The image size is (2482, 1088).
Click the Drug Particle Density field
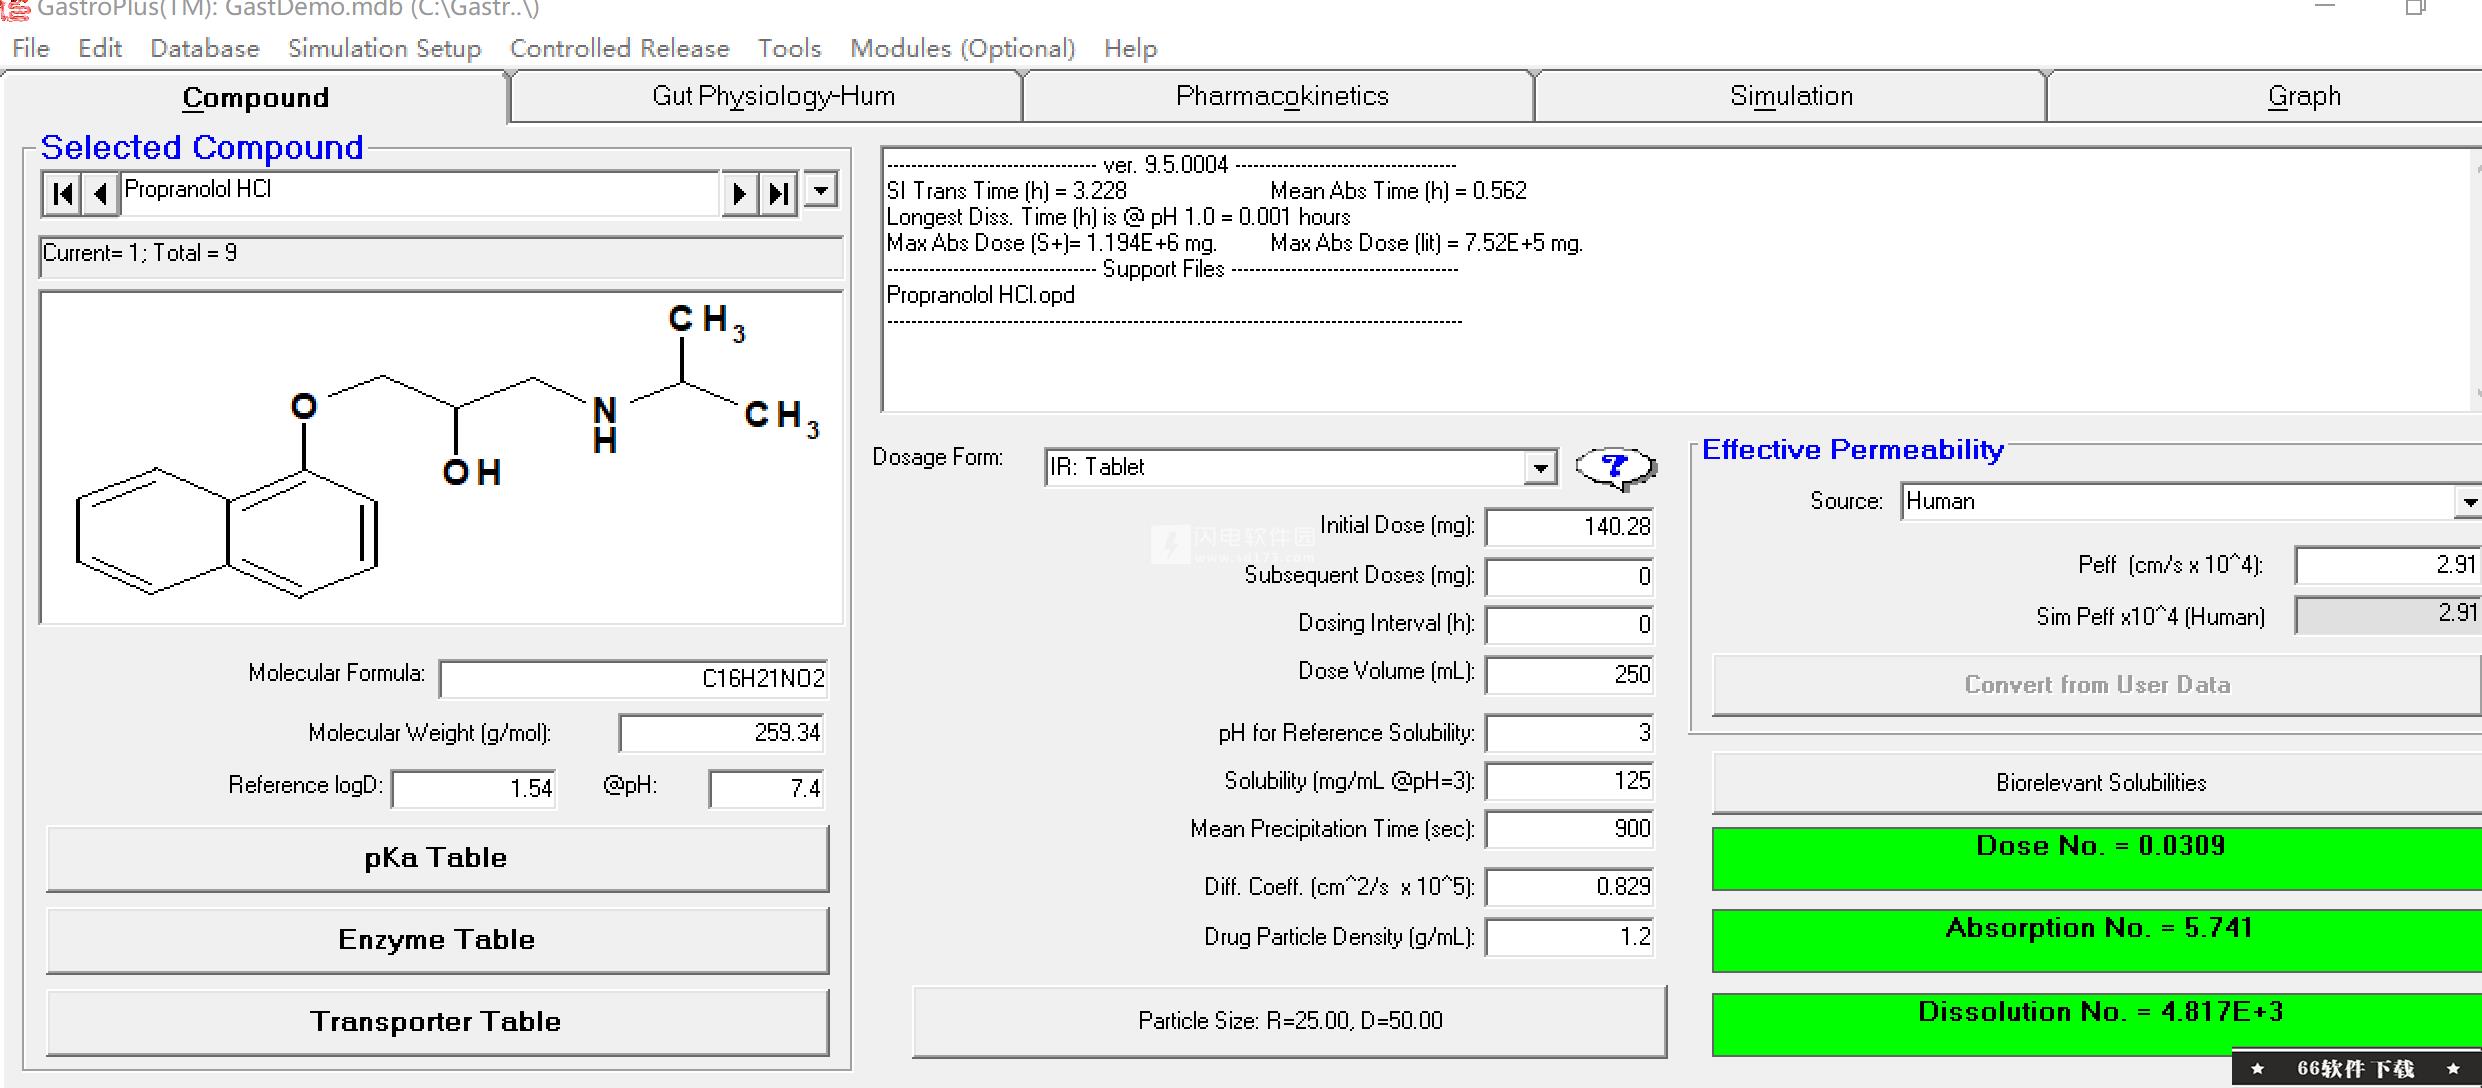[1570, 937]
